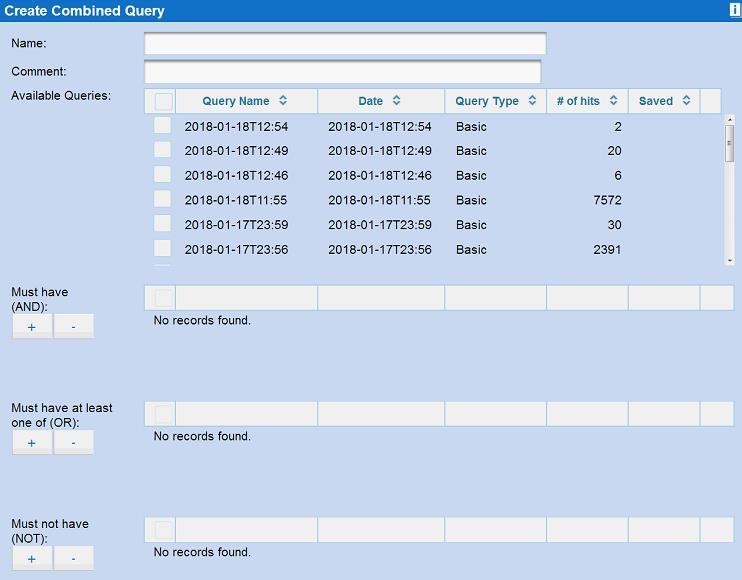Click Basic type in 2018-01-18T12:46 row
This screenshot has height=580, width=742.
[471, 176]
